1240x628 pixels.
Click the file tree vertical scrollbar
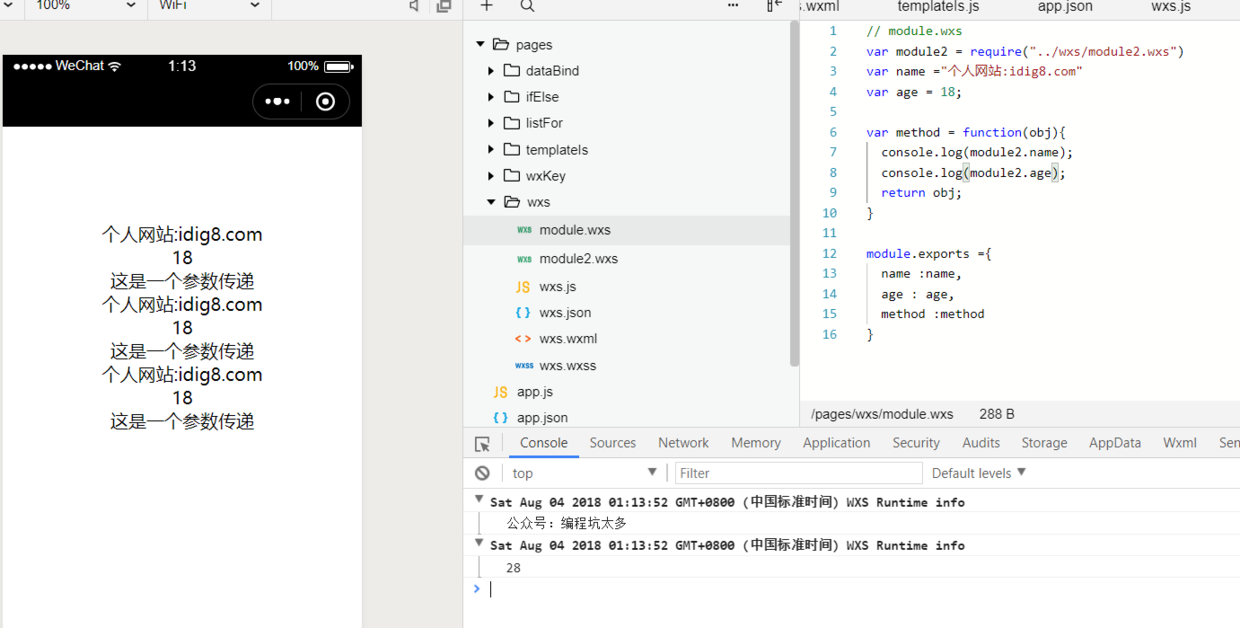(795, 194)
